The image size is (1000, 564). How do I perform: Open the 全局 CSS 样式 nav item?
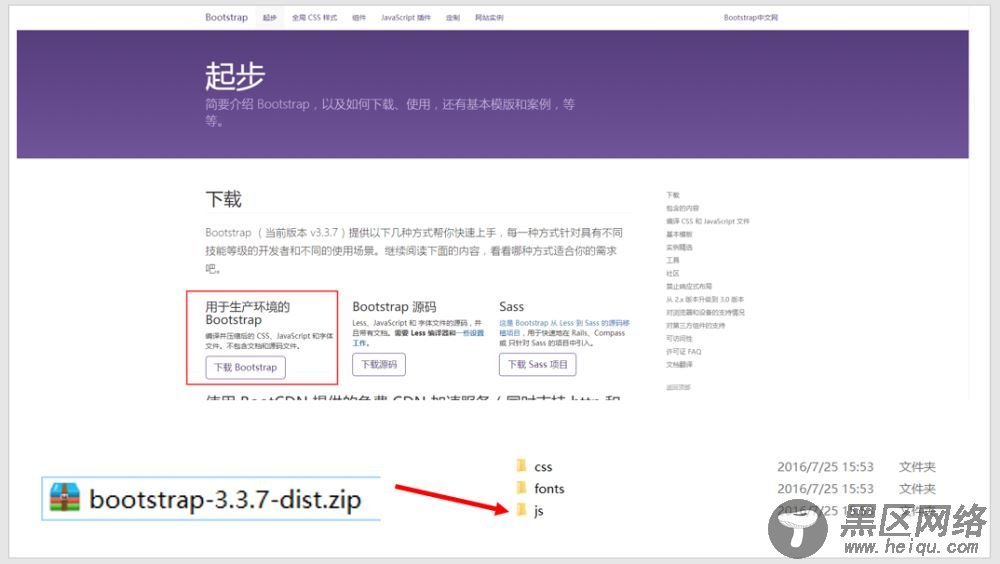coord(314,18)
